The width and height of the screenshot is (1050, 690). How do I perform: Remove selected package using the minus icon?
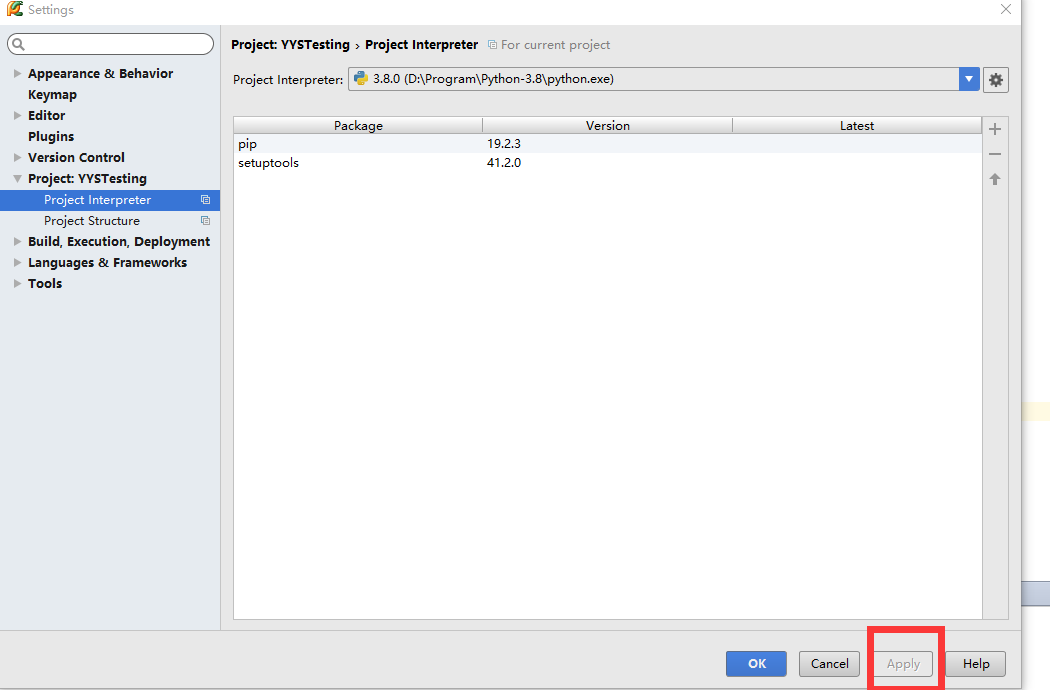click(x=994, y=153)
